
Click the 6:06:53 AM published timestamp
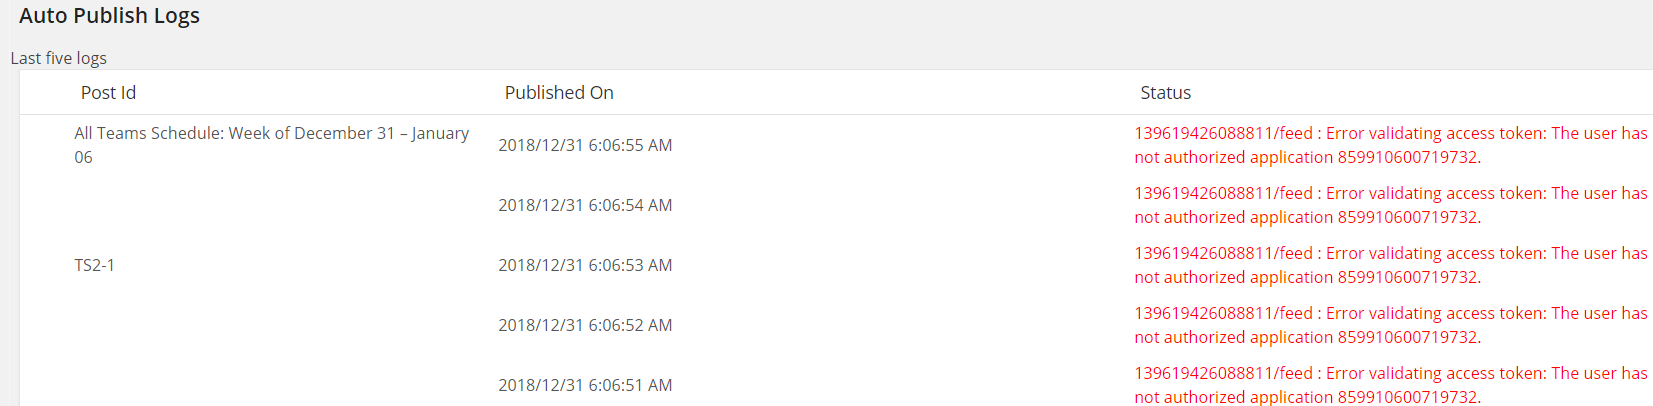coord(585,265)
